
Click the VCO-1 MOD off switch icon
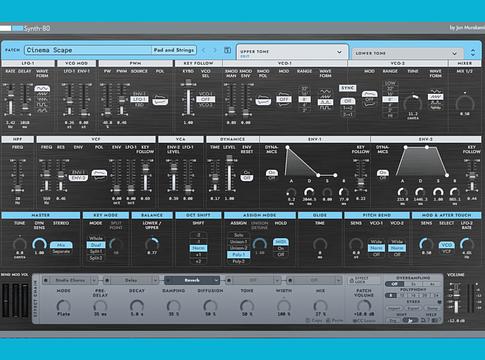click(x=283, y=99)
